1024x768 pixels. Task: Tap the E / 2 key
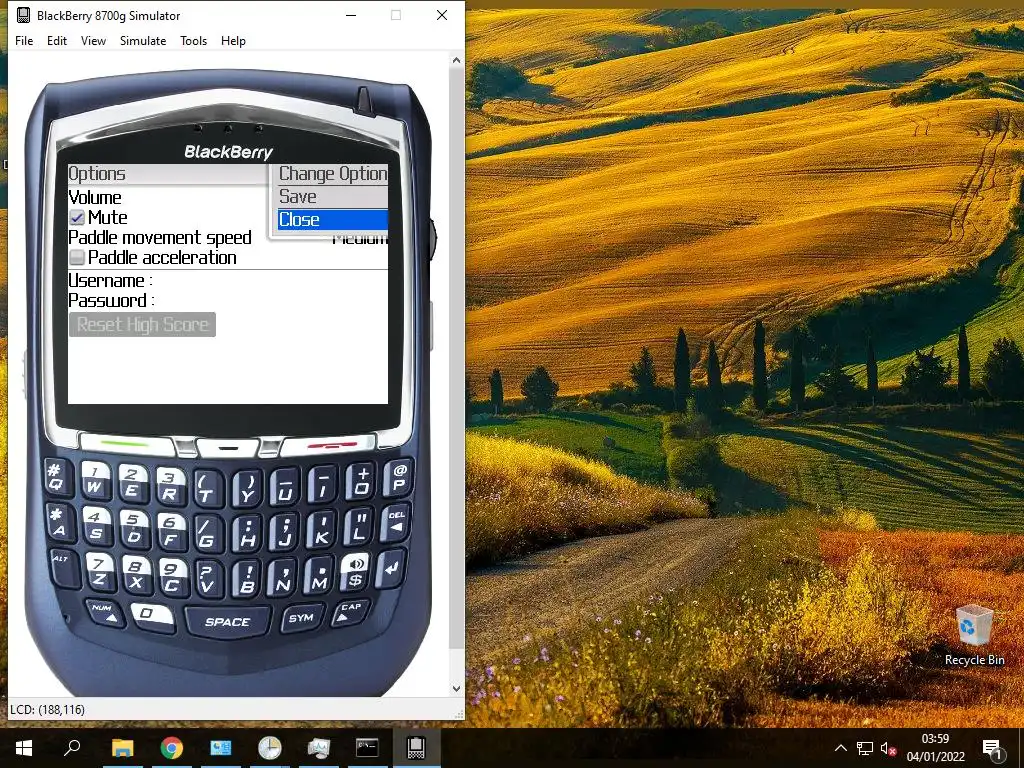pyautogui.click(x=132, y=483)
